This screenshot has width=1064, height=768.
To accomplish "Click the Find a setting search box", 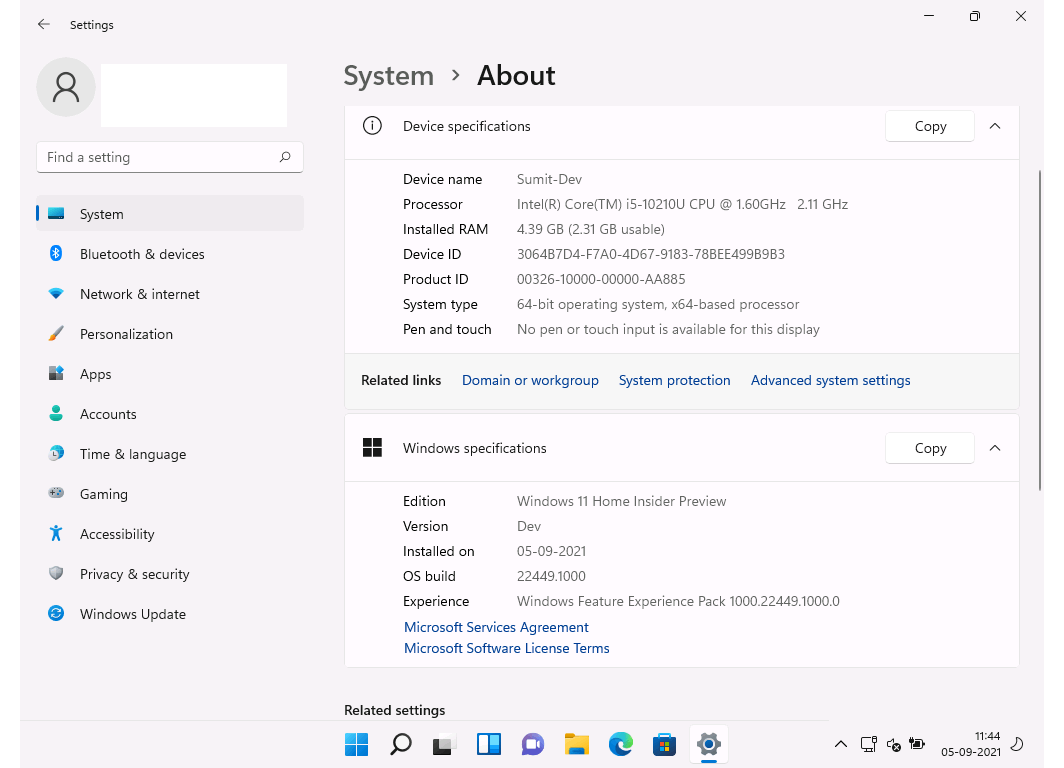I will pyautogui.click(x=169, y=157).
